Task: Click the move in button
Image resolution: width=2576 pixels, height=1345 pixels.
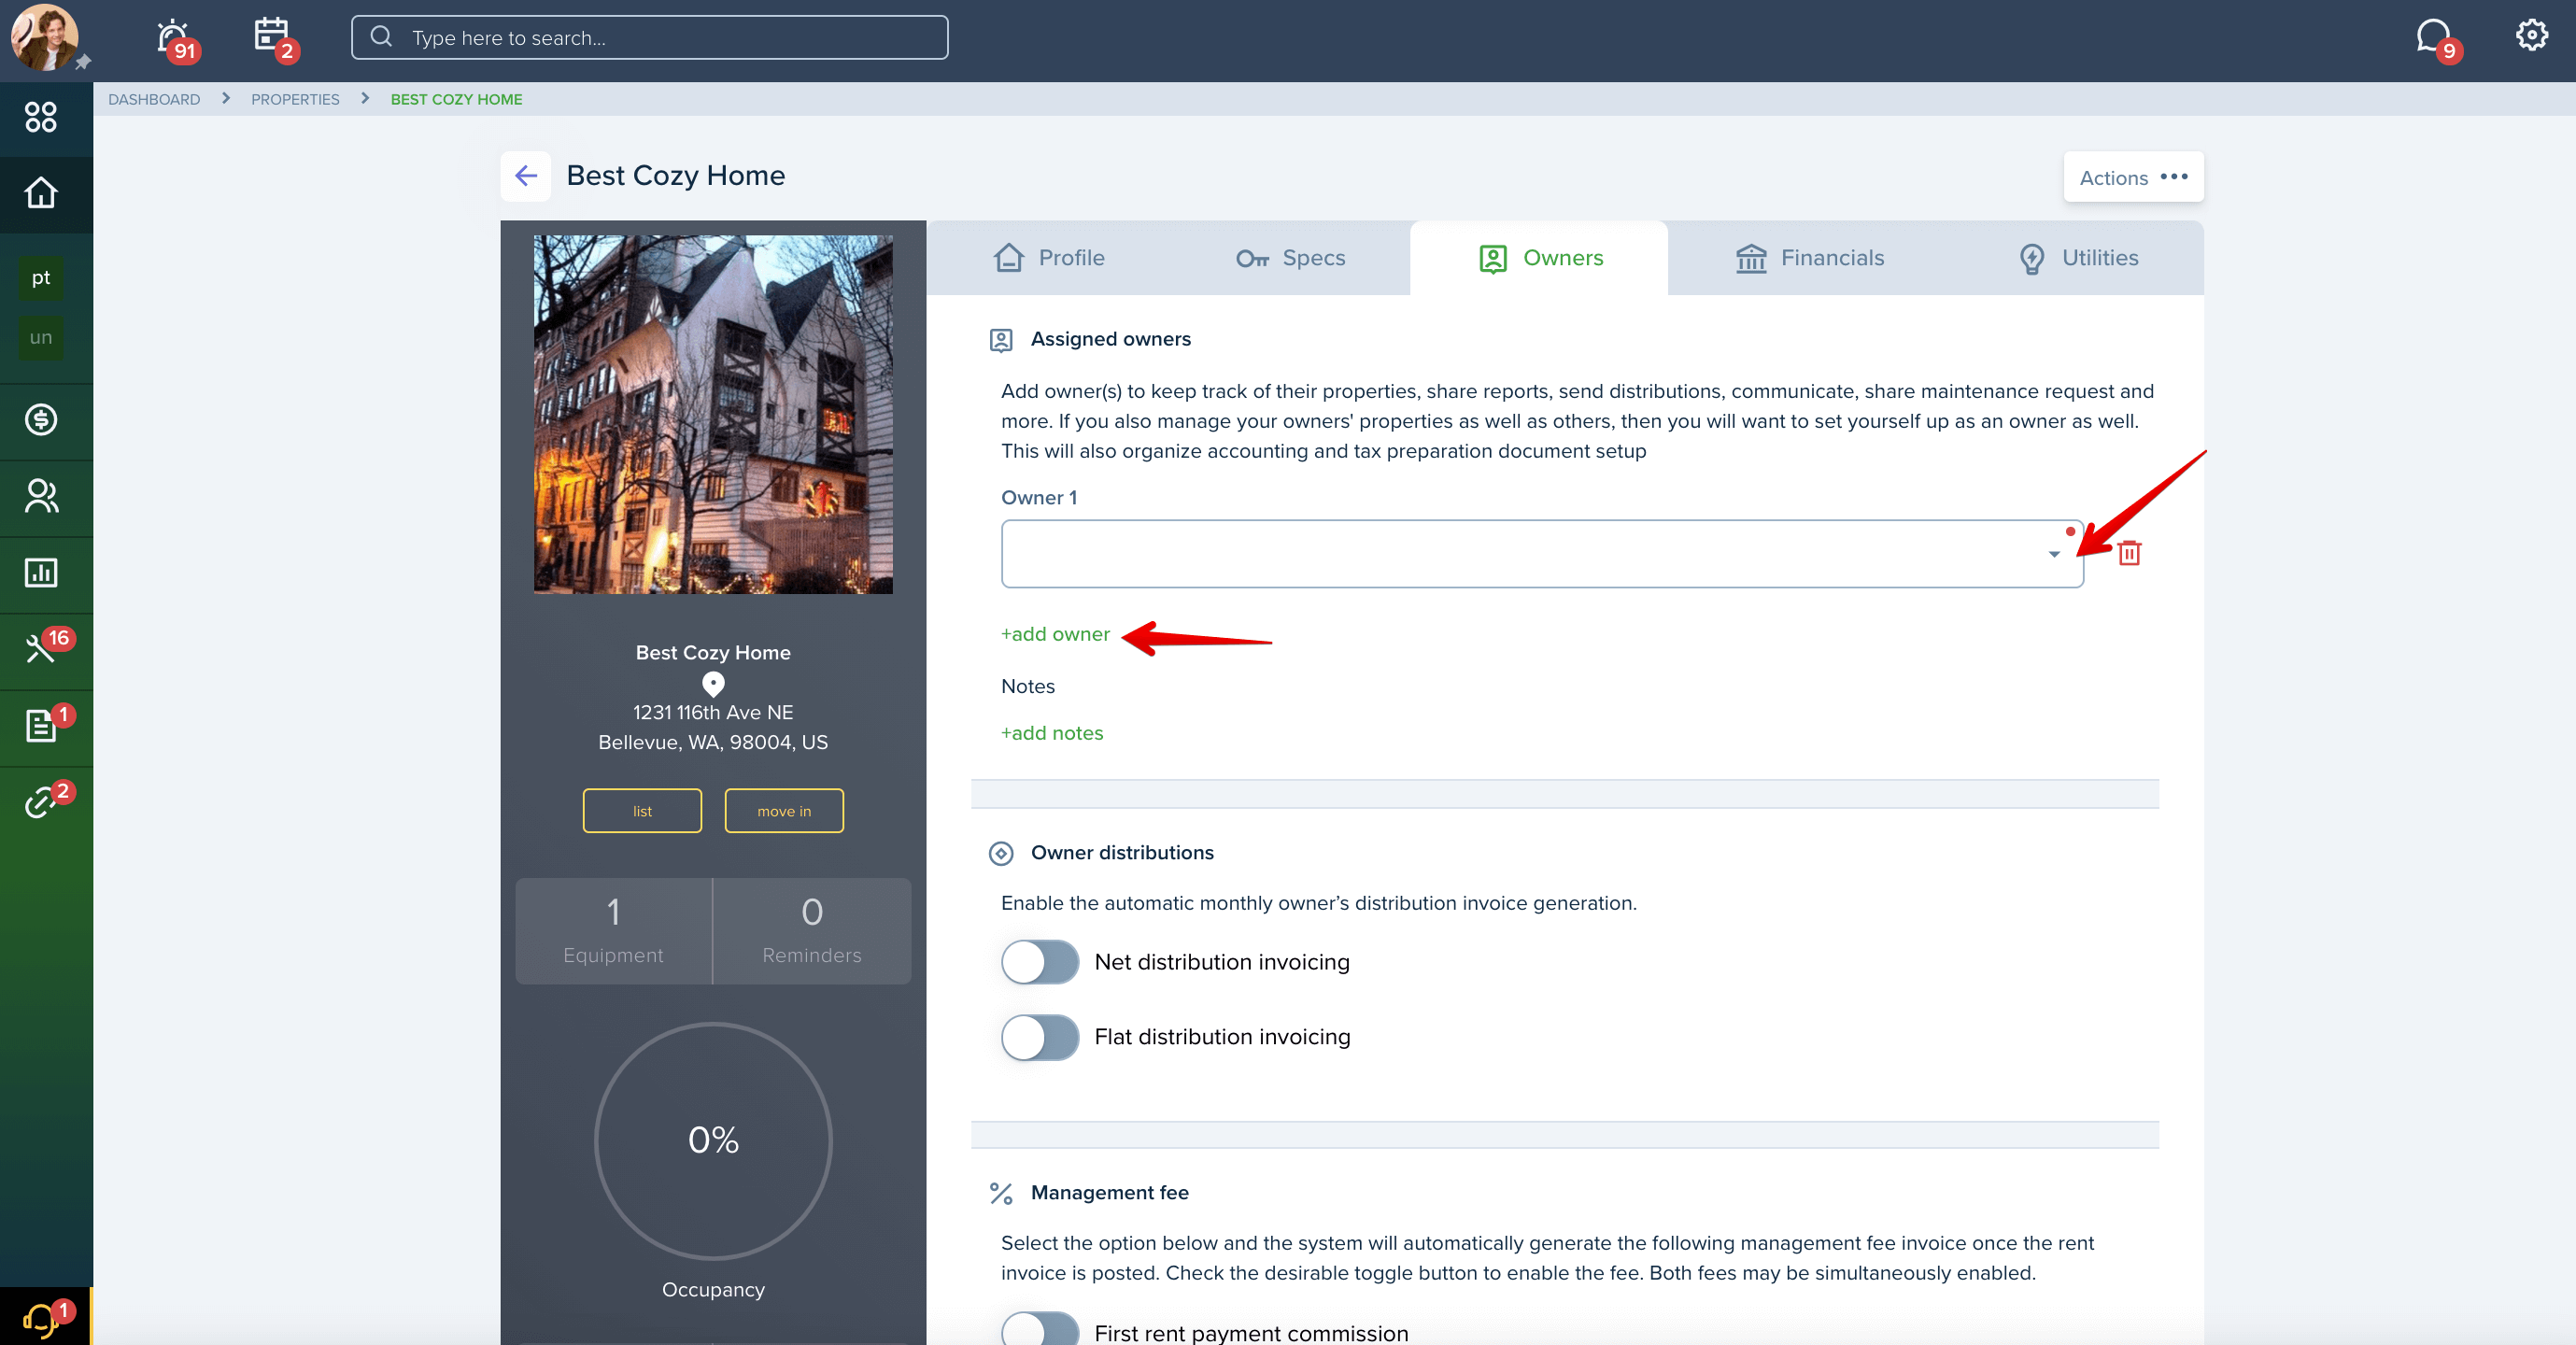Action: 784,811
